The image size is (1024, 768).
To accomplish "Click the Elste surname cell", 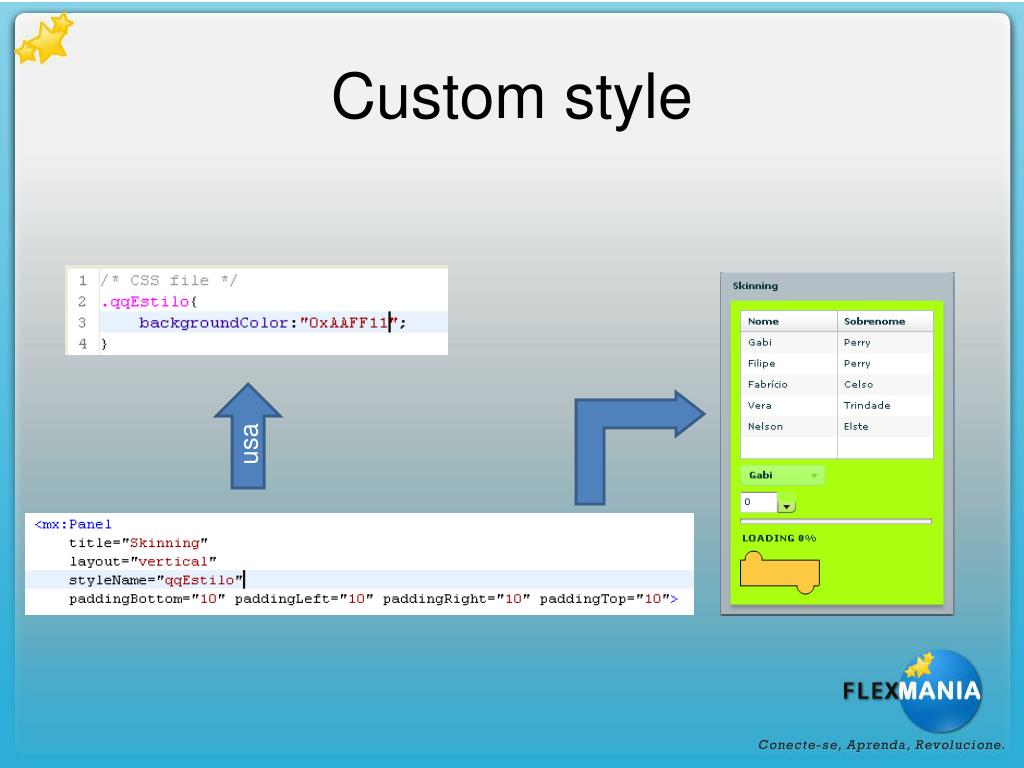I will (x=885, y=426).
